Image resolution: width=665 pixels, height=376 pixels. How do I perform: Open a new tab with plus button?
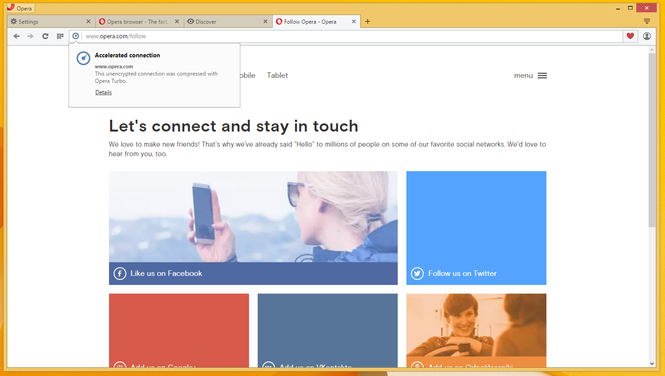(x=367, y=22)
